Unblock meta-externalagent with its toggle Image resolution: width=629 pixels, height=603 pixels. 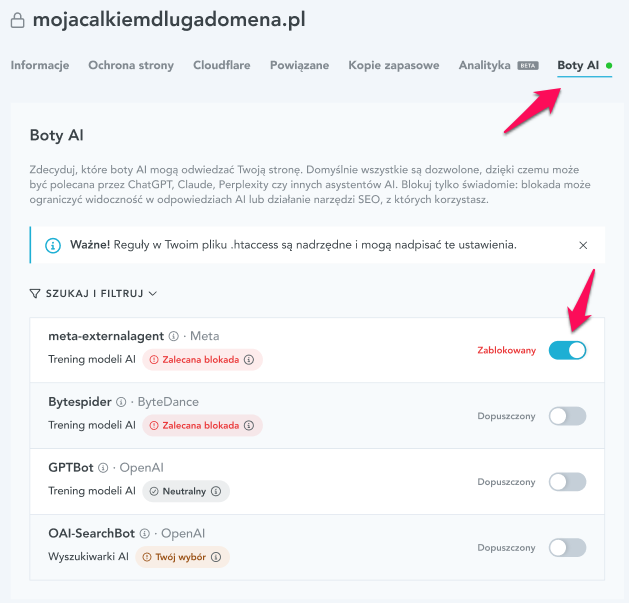(567, 350)
